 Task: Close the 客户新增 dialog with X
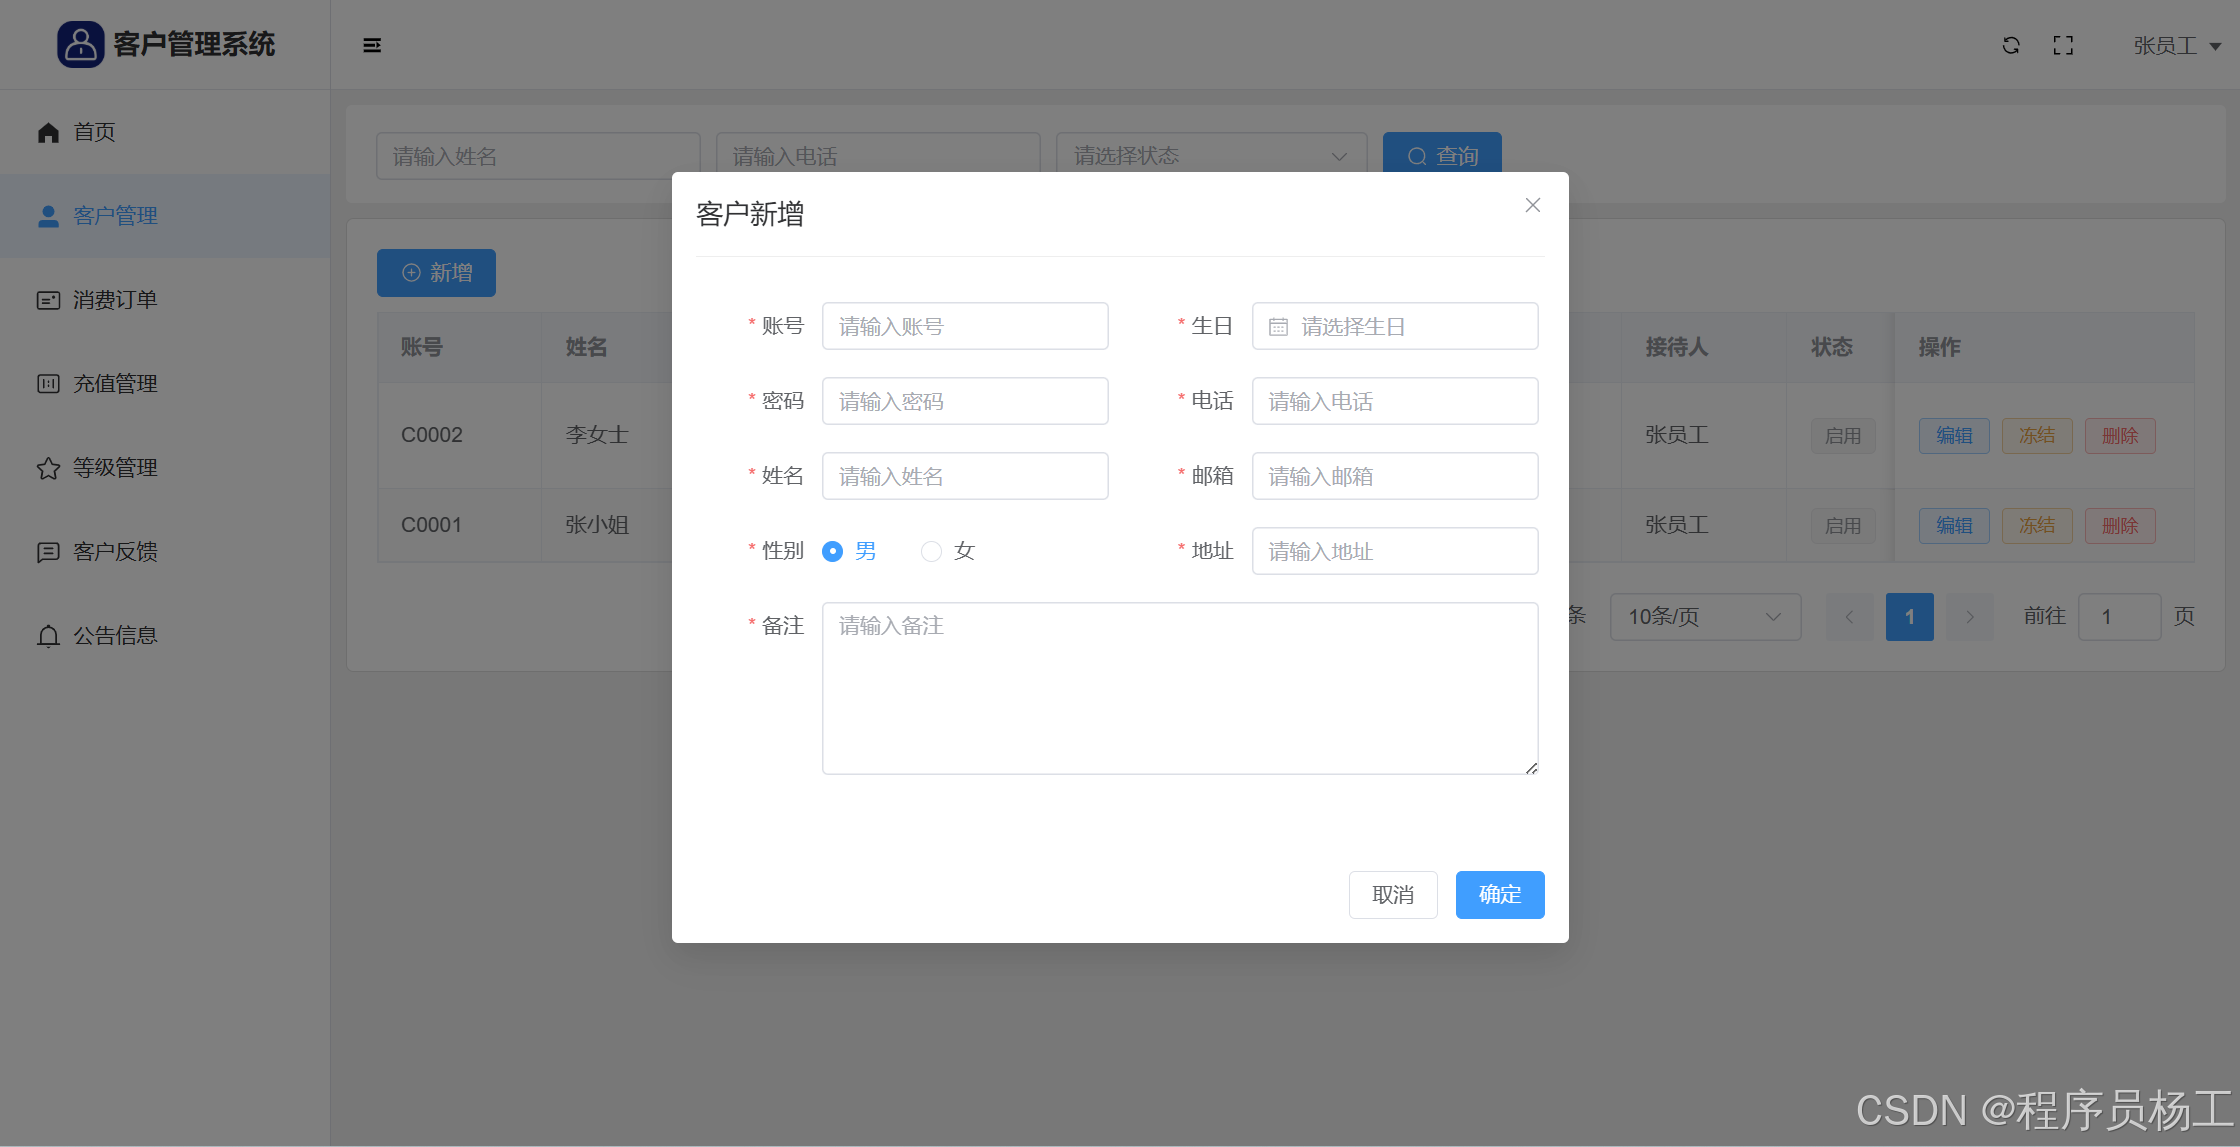point(1532,205)
